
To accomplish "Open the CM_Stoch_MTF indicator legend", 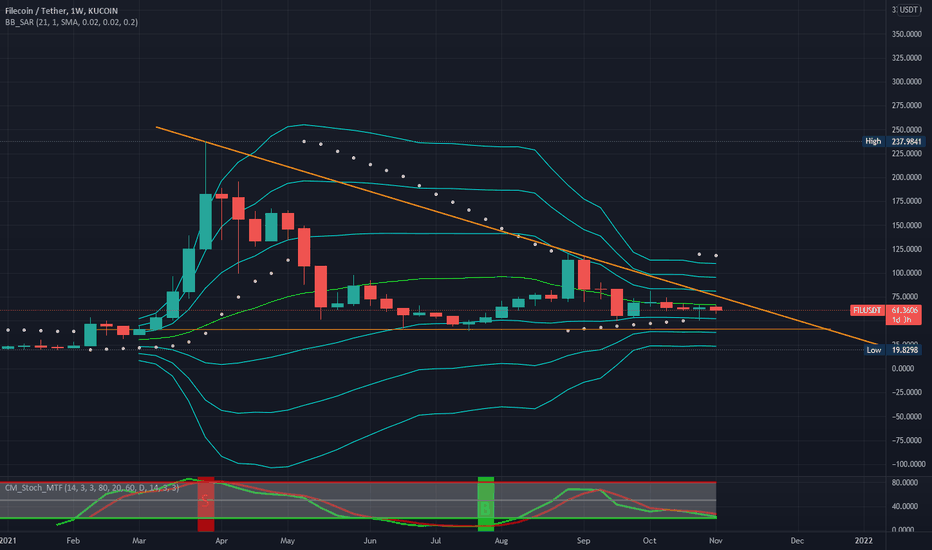I will [92, 488].
